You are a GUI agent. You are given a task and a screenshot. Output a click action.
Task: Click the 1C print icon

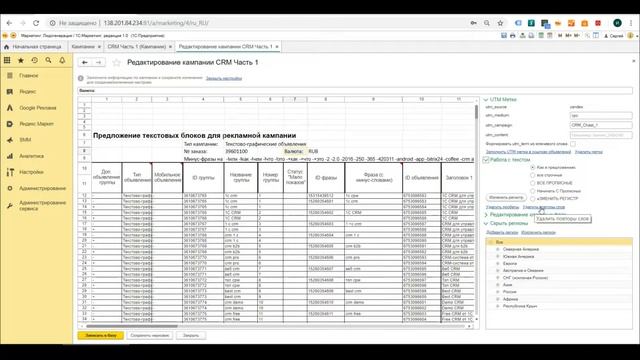(513, 36)
